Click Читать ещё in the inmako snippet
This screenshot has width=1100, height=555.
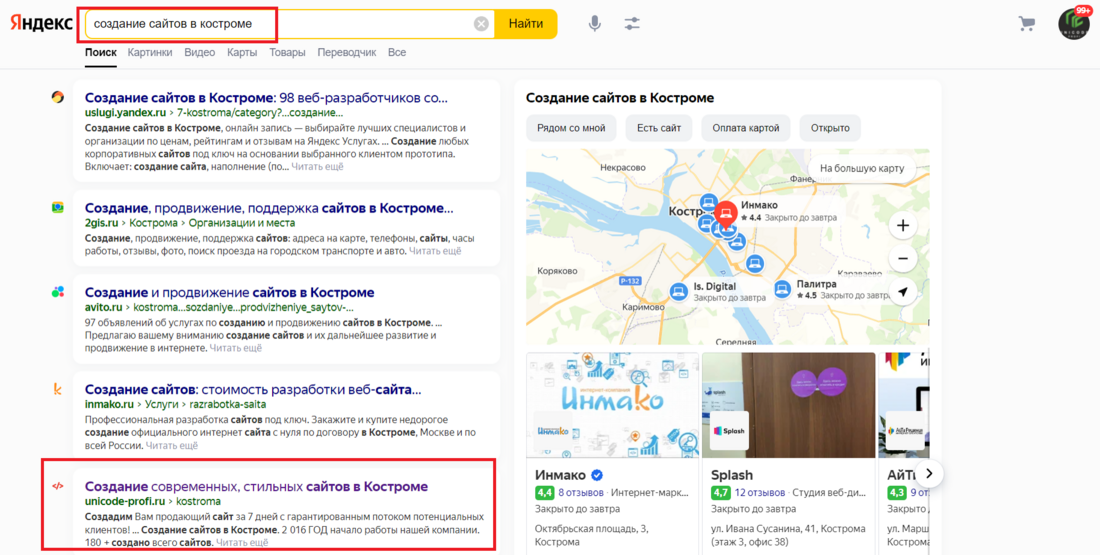172,446
